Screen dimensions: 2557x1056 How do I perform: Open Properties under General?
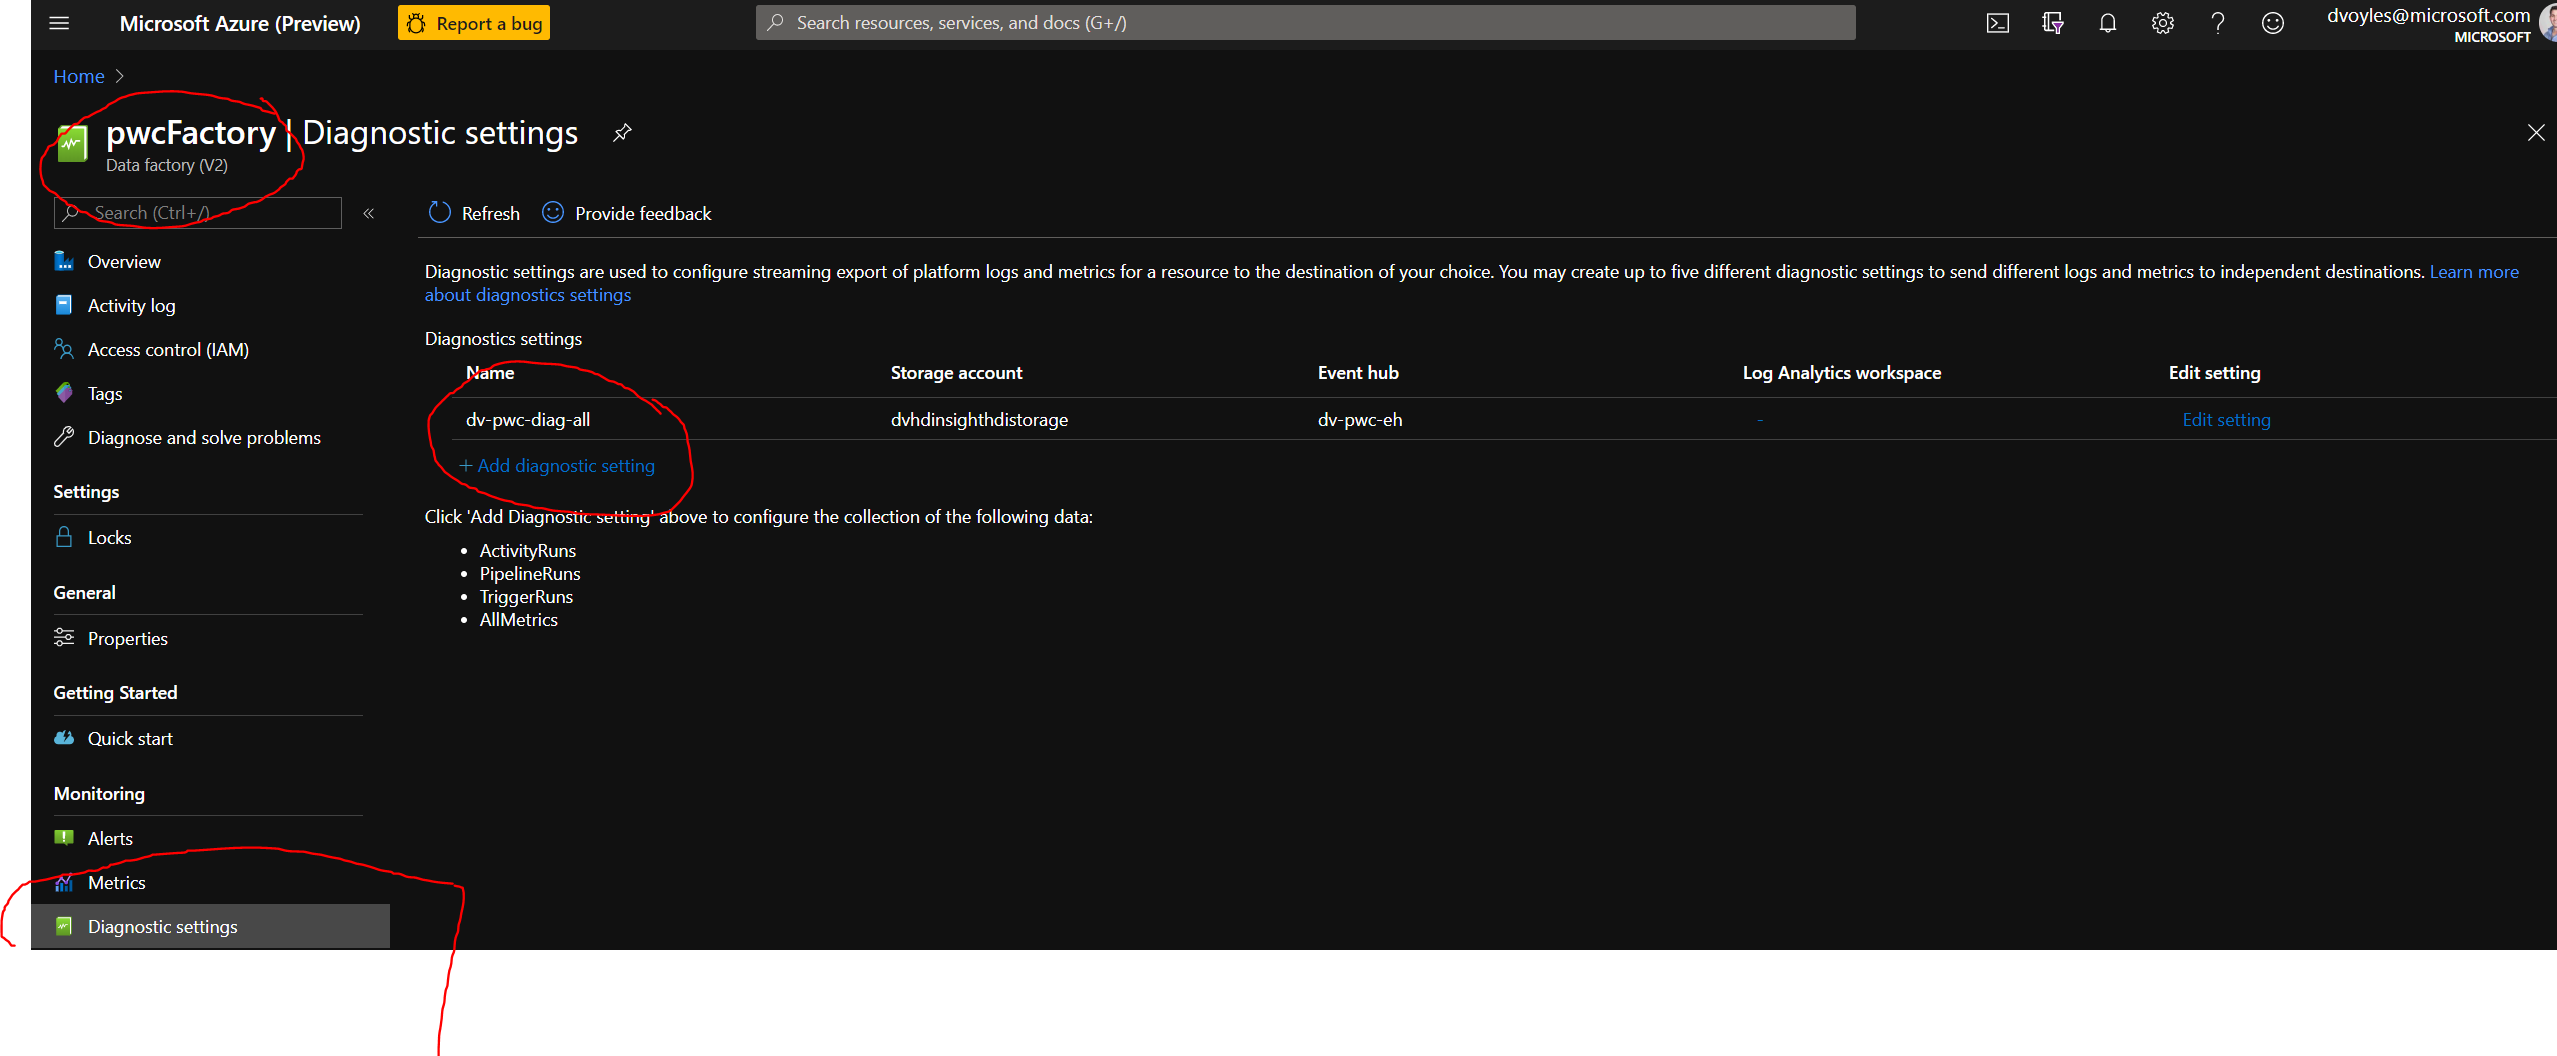[x=127, y=639]
